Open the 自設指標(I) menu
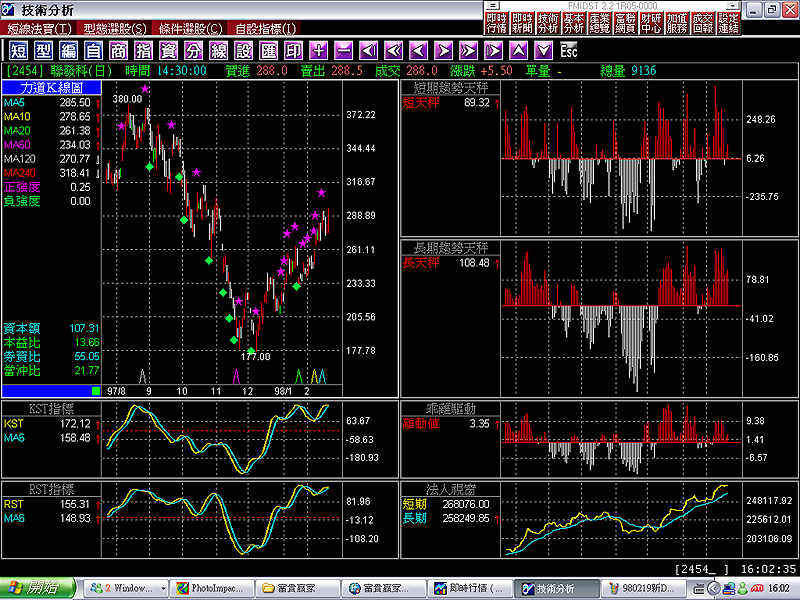Viewport: 800px width, 600px height. coord(265,29)
